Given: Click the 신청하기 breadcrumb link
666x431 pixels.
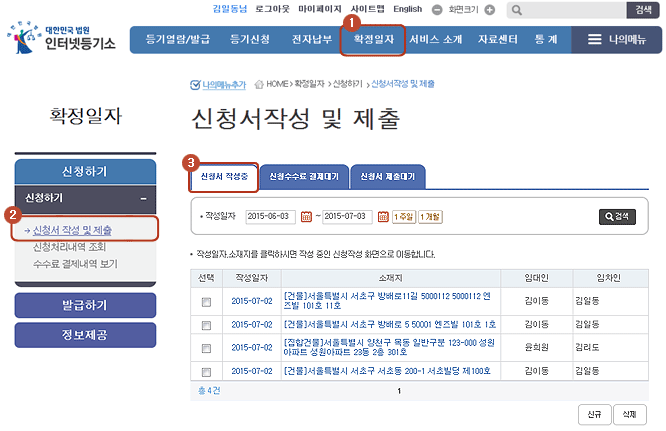Looking at the screenshot, I should pos(347,84).
